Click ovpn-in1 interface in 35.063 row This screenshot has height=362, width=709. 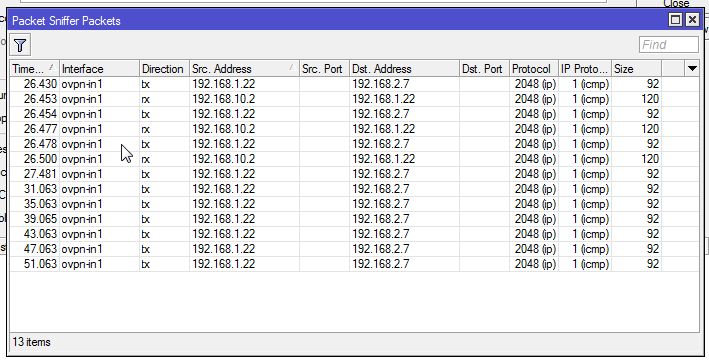click(82, 204)
